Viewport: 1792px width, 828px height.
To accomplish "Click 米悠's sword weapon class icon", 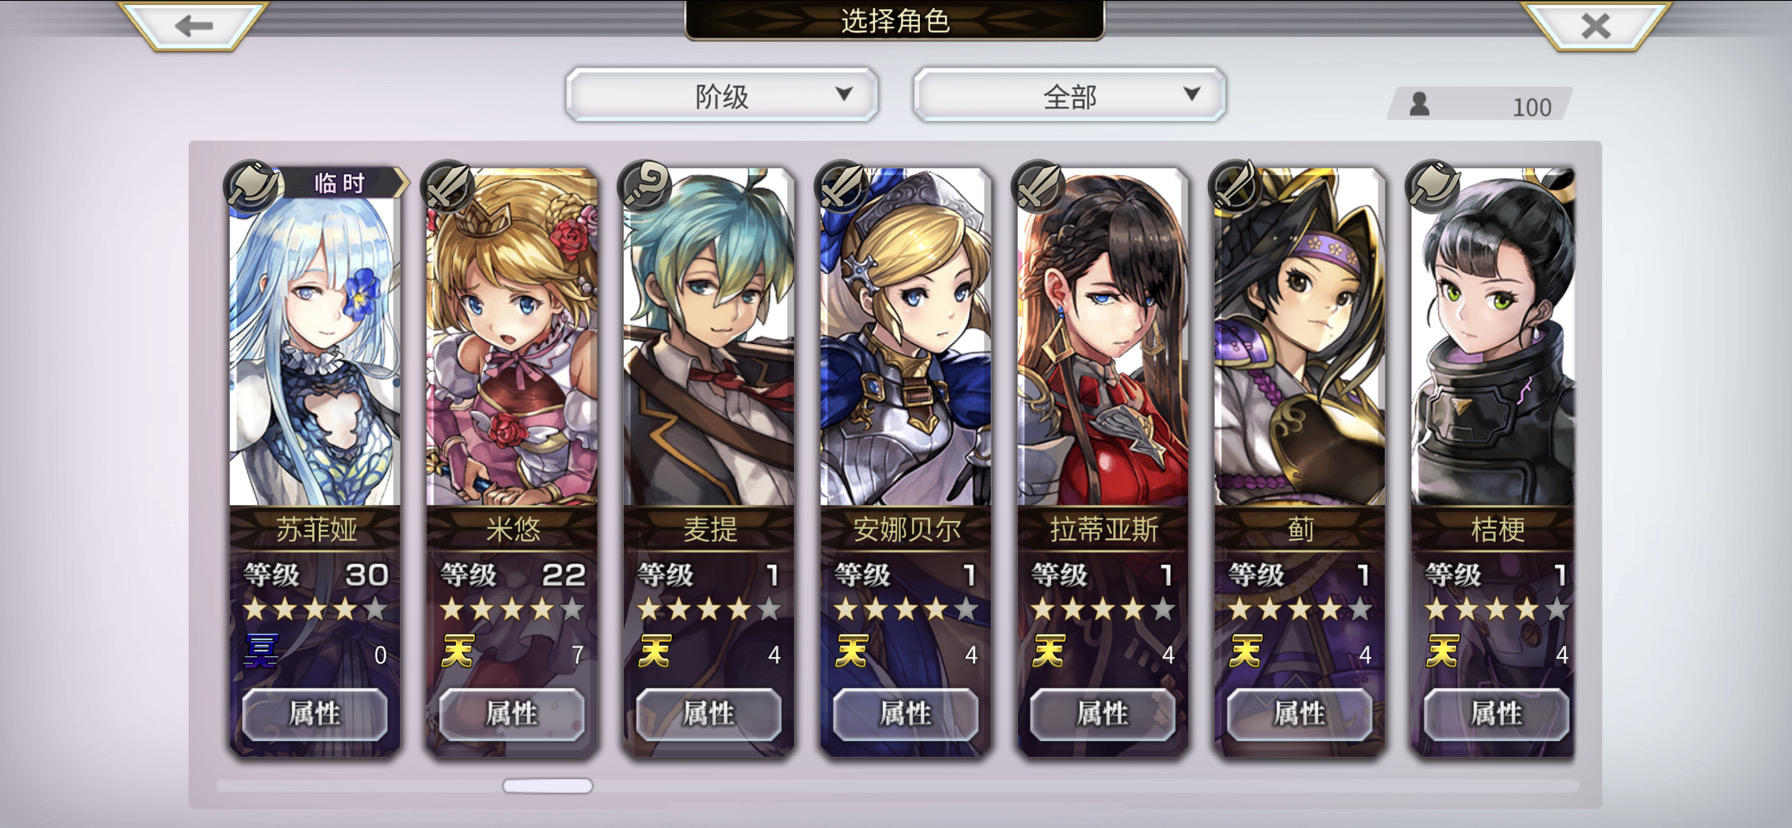I will coord(448,185).
